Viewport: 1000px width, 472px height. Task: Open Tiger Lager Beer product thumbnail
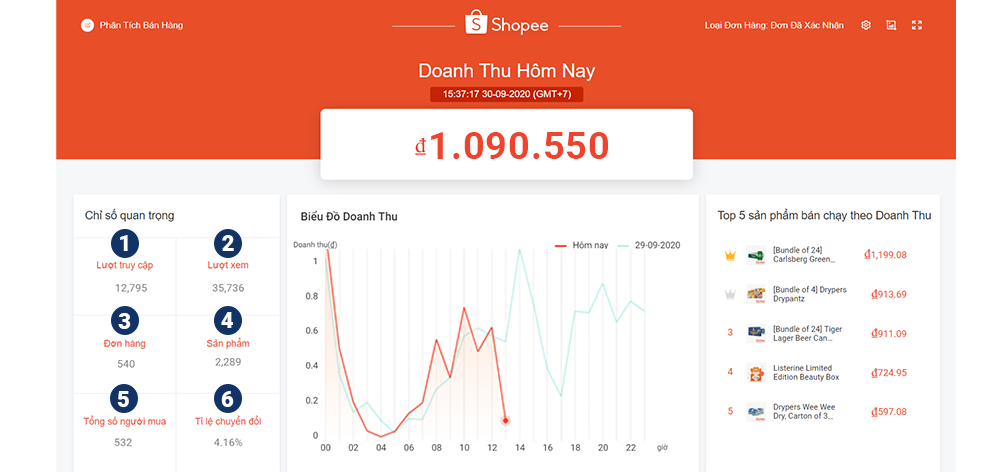(x=756, y=333)
